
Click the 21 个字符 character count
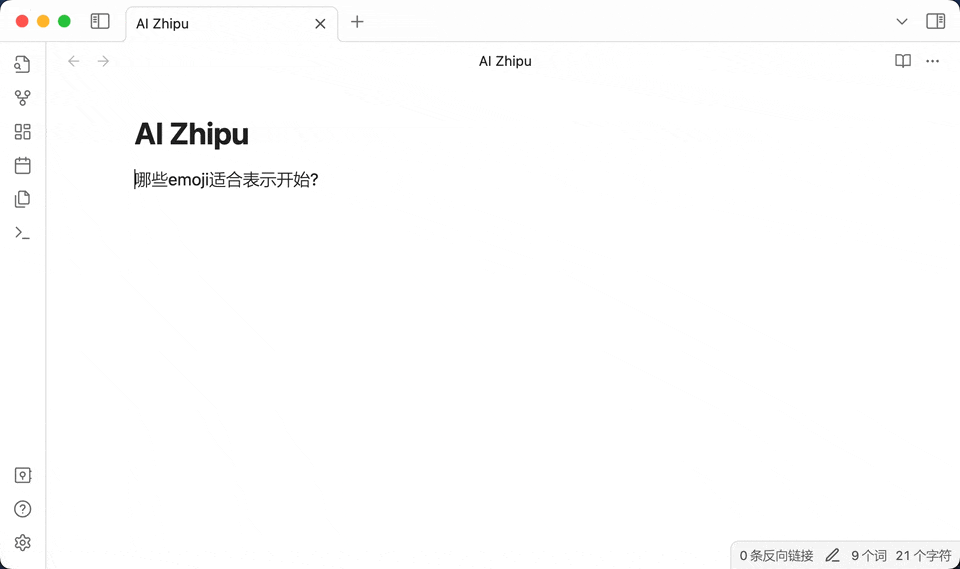[923, 556]
